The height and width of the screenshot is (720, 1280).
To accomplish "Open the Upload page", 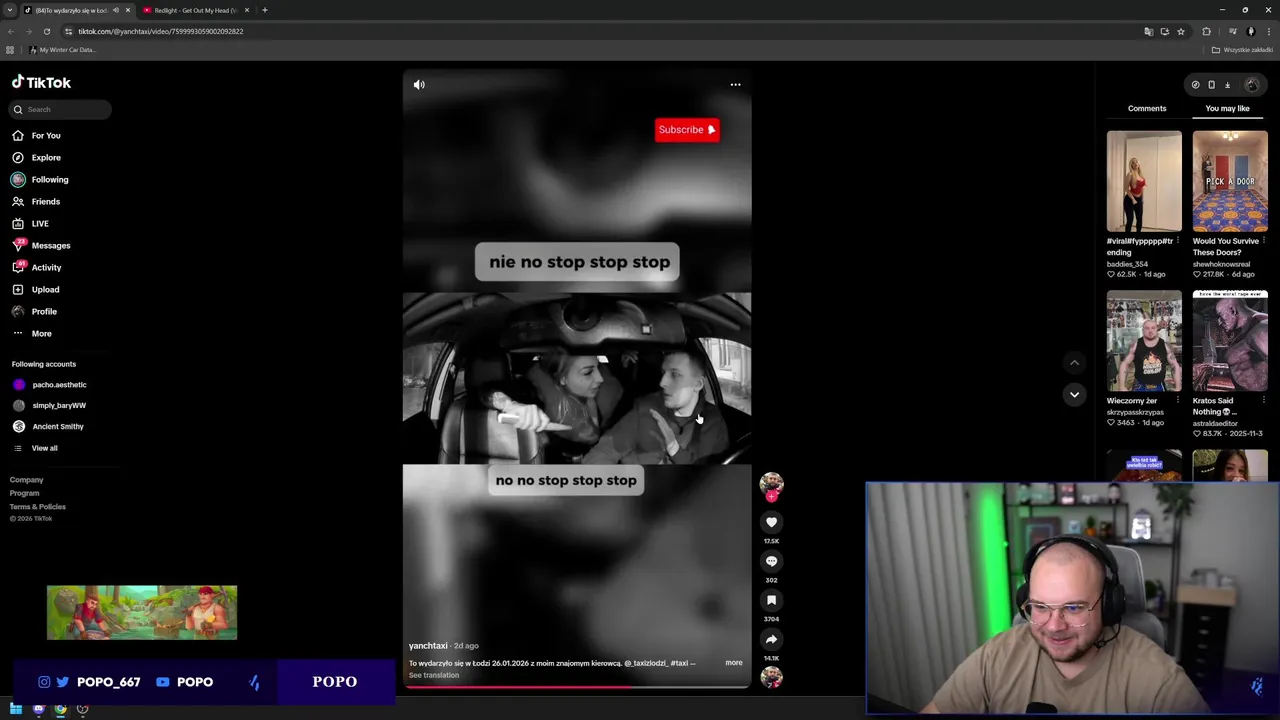I will point(45,290).
